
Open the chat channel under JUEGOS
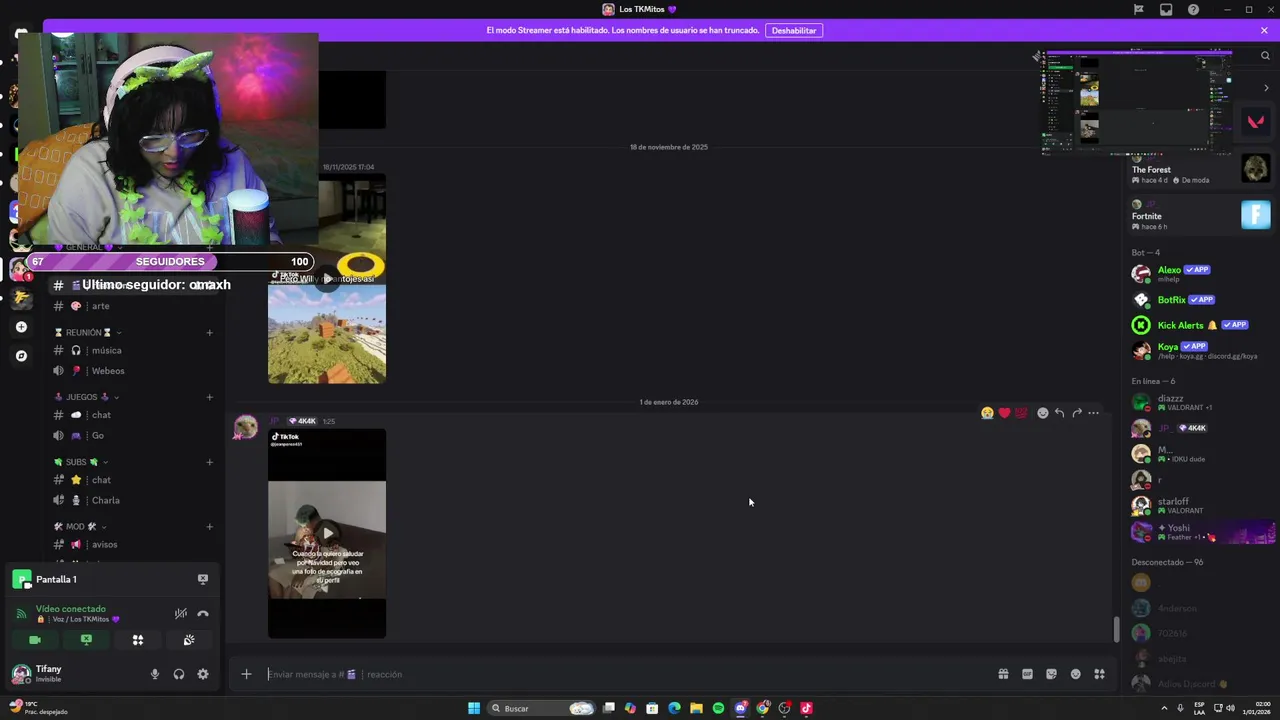(x=133, y=415)
